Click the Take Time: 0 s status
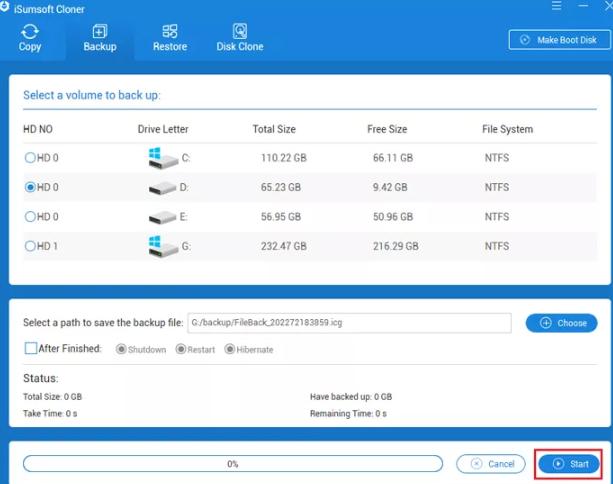The image size is (613, 484). [x=50, y=414]
